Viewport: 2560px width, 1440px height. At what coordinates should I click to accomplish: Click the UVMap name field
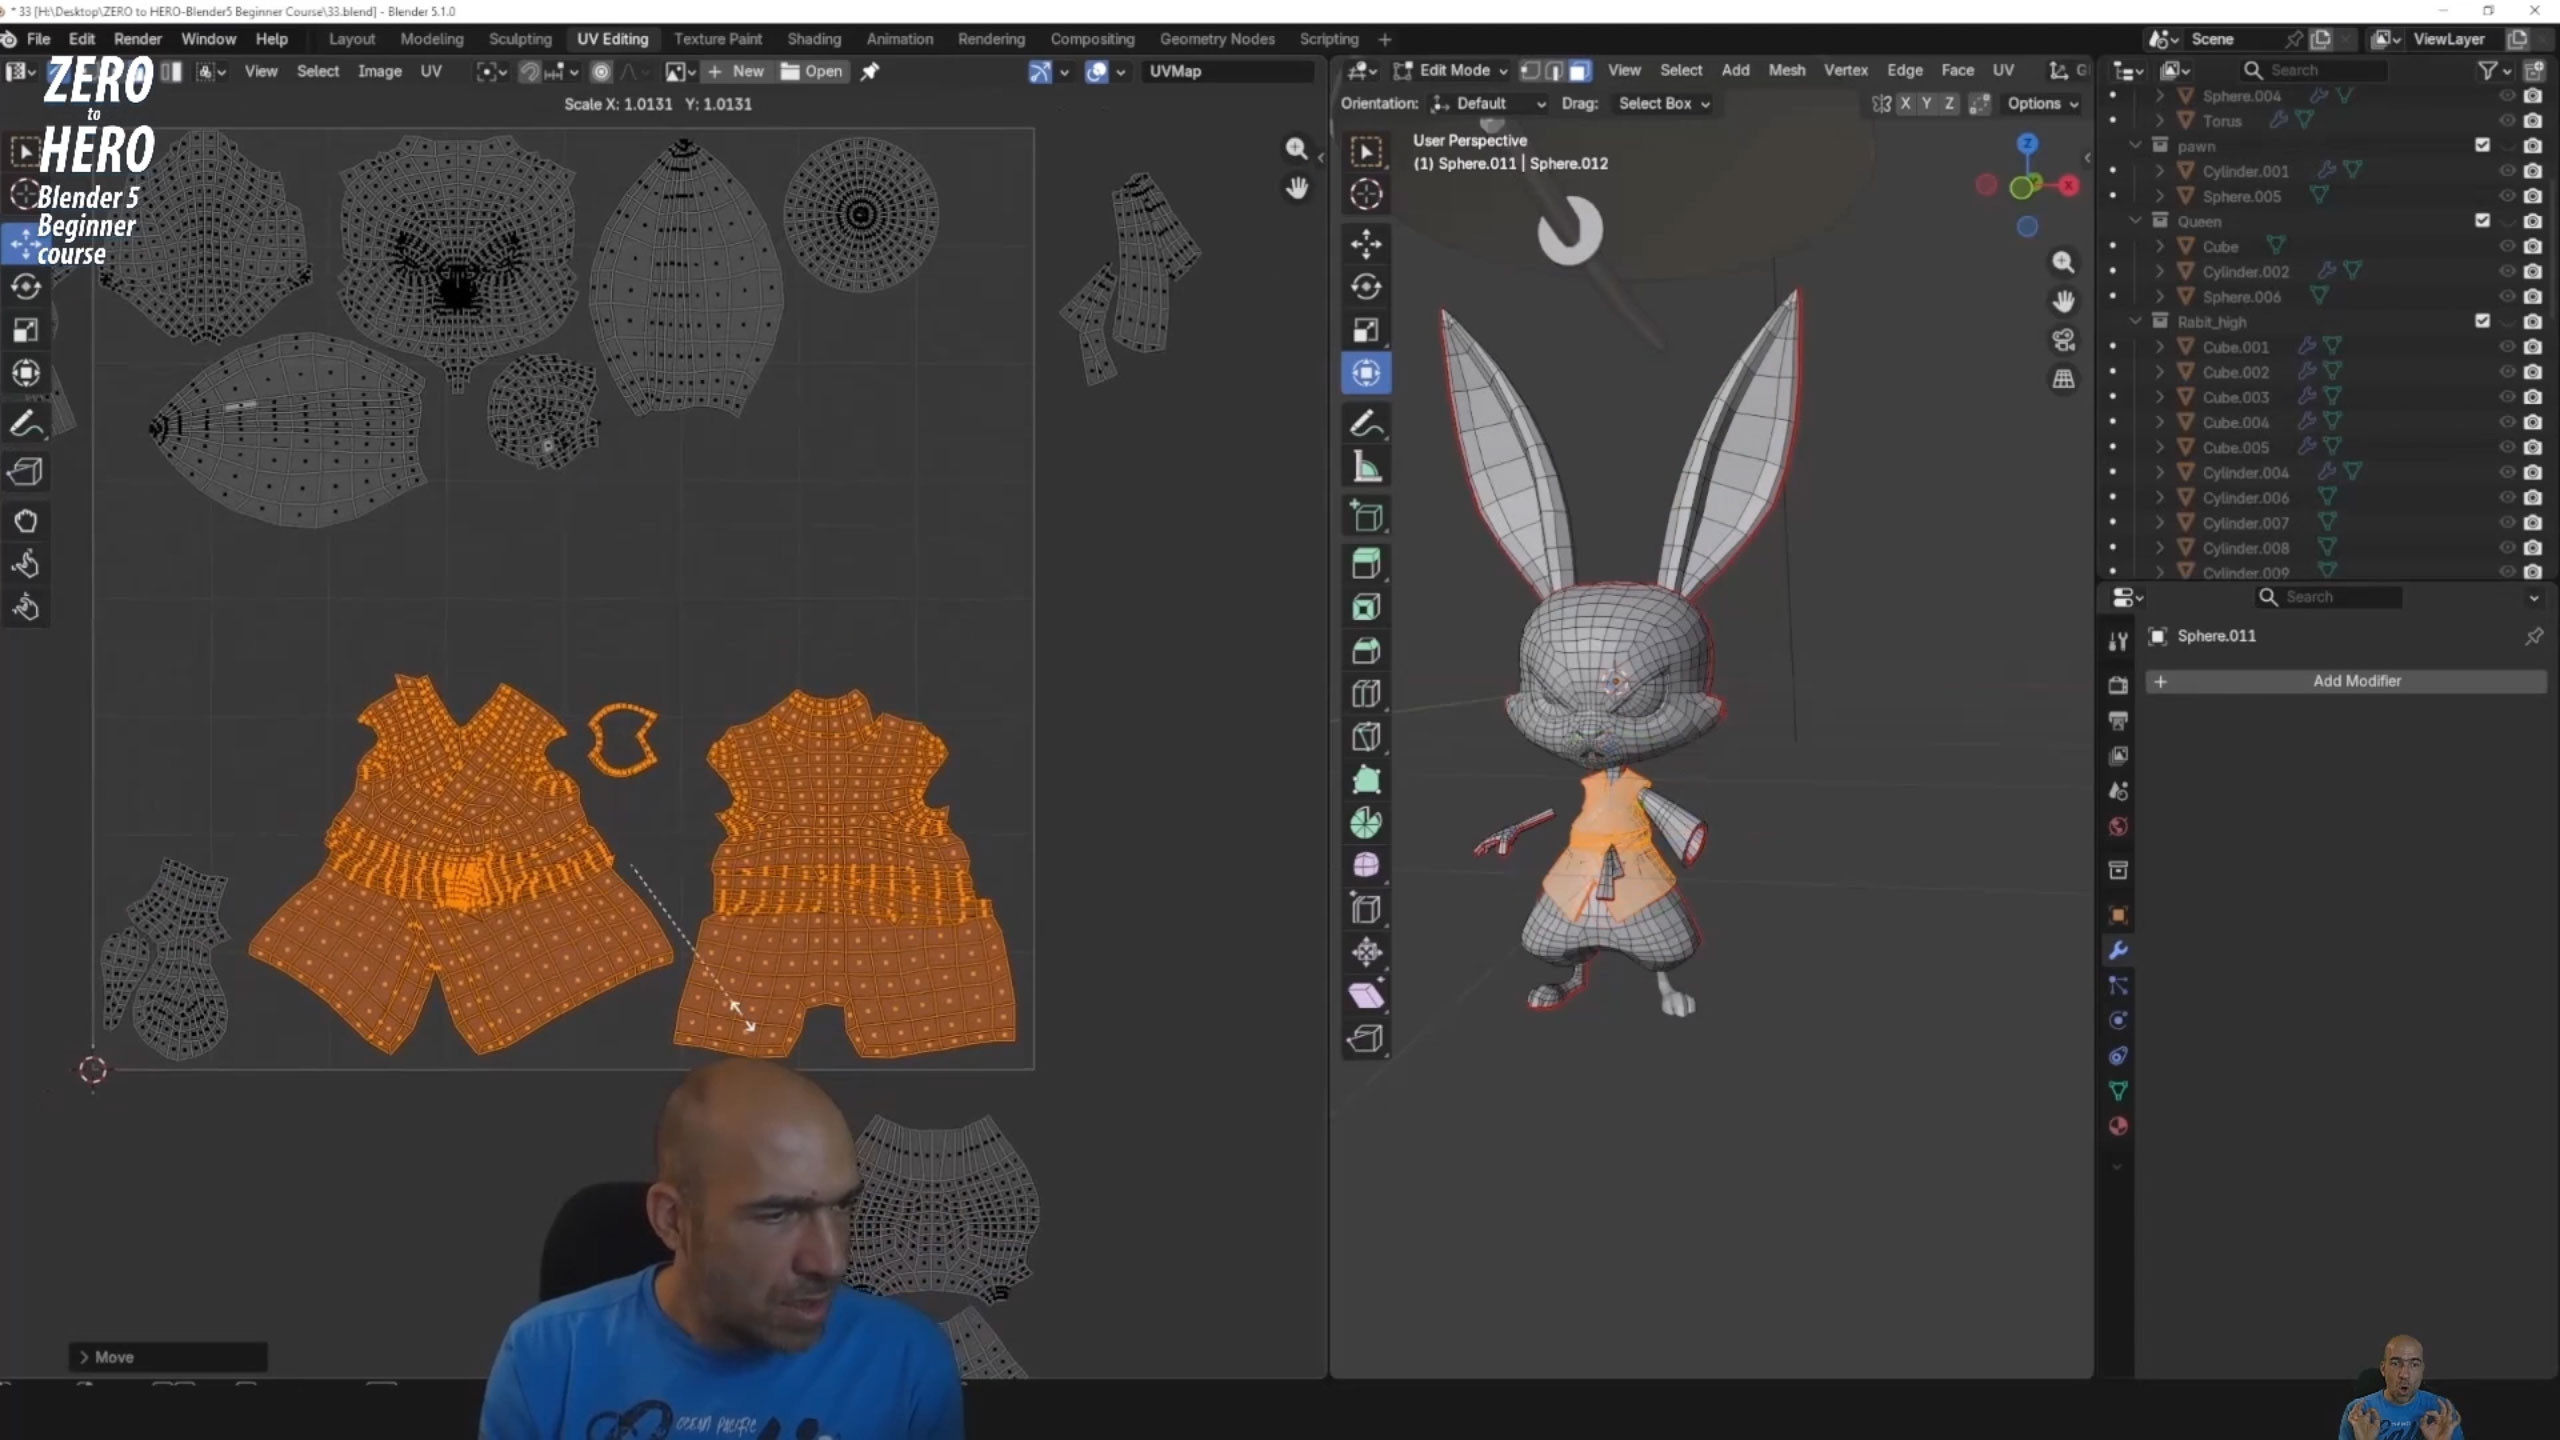1228,71
